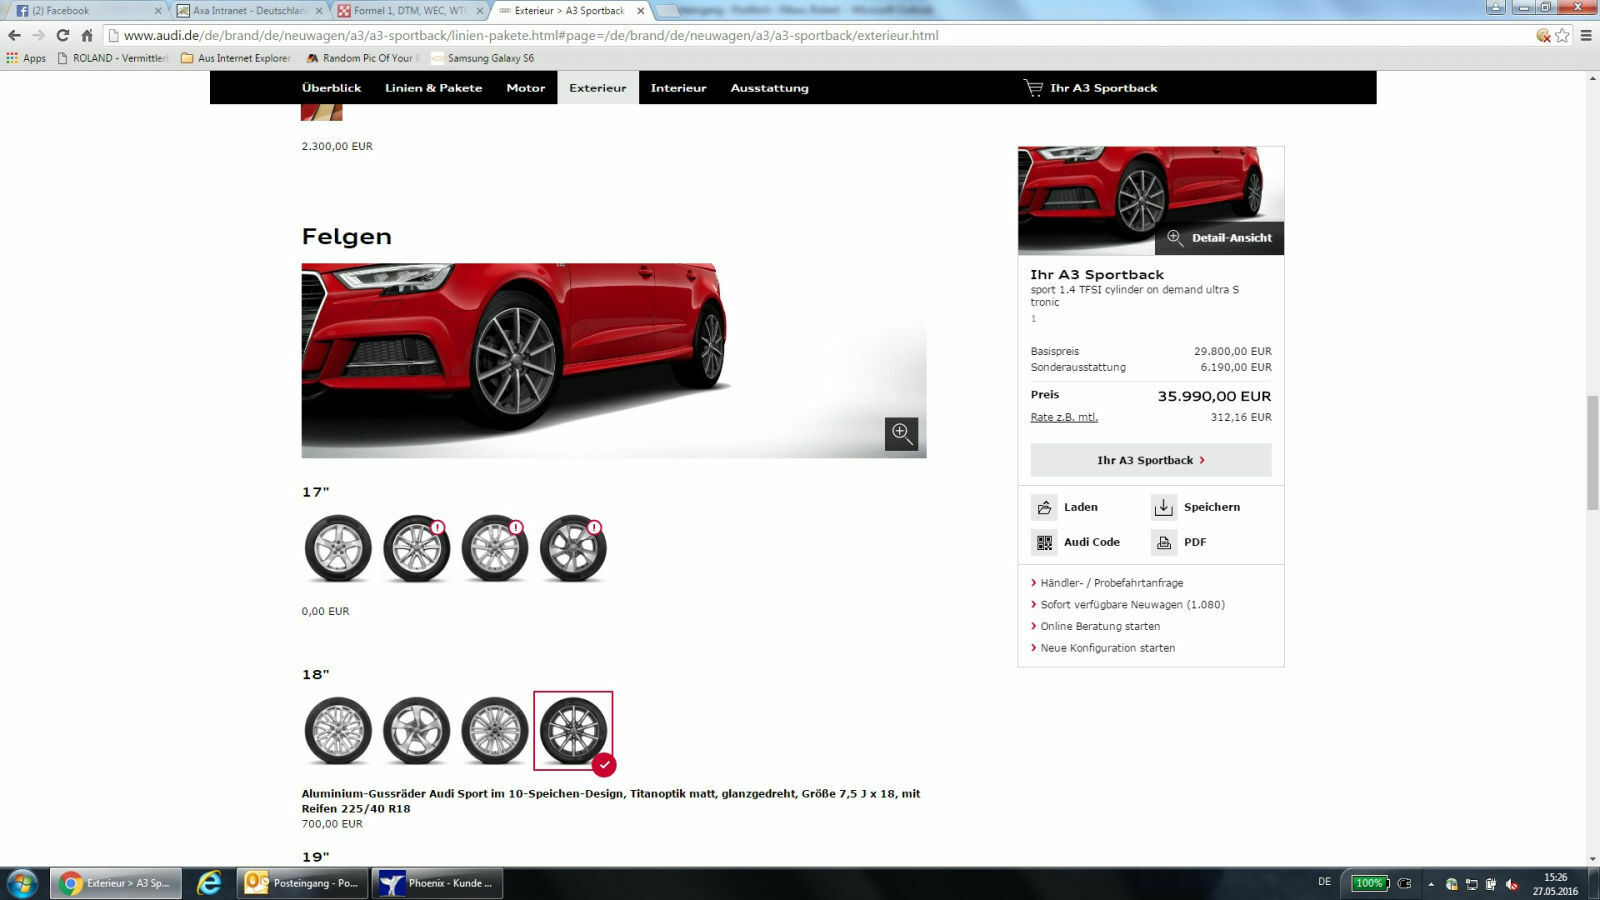Generate an Audi Code via the QR icon
This screenshot has height=900, width=1600.
(x=1044, y=541)
